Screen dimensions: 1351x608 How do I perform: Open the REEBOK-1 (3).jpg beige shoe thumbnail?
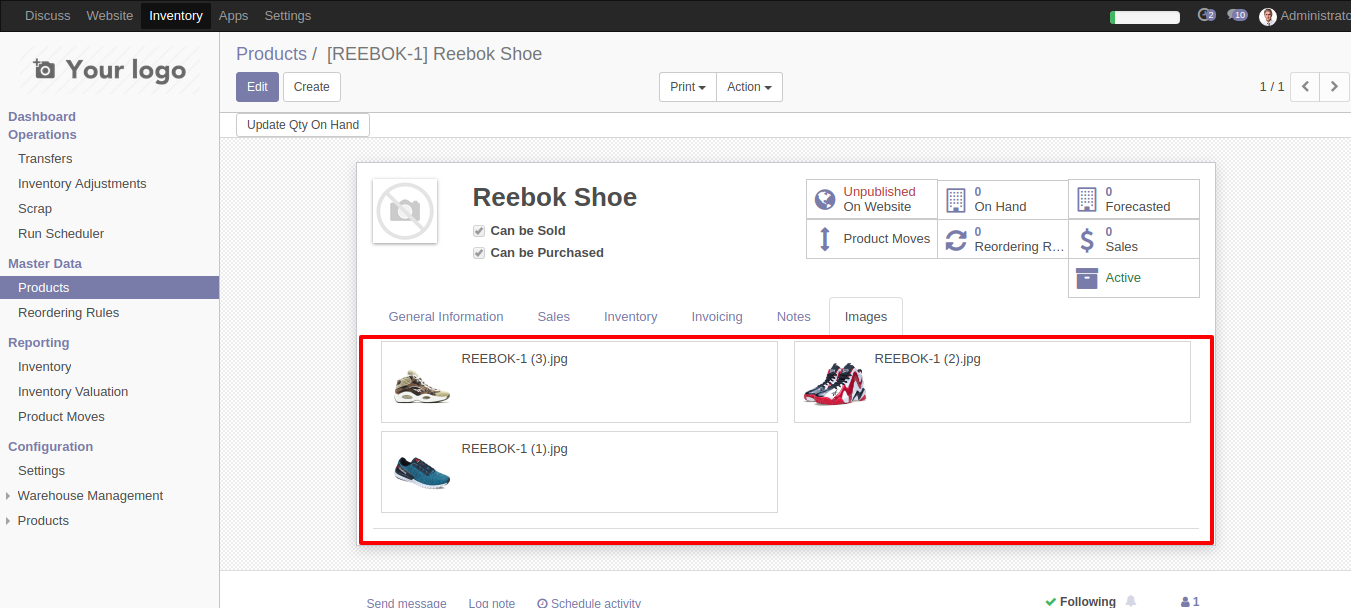pyautogui.click(x=422, y=386)
